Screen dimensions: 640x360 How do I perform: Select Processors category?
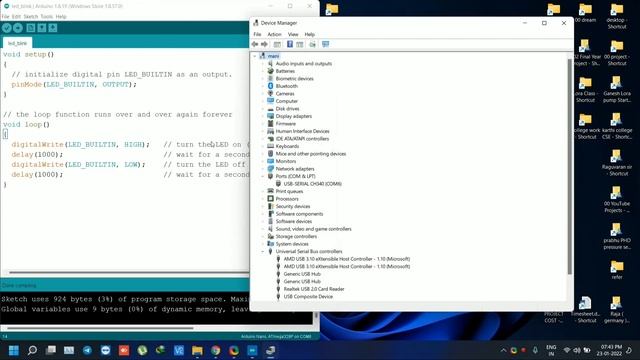coord(287,199)
